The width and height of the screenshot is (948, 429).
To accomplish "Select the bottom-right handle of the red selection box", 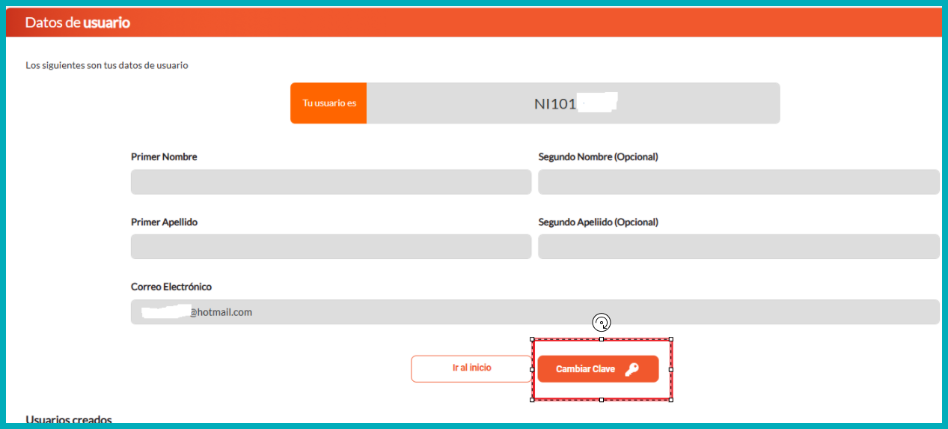I will tap(671, 400).
